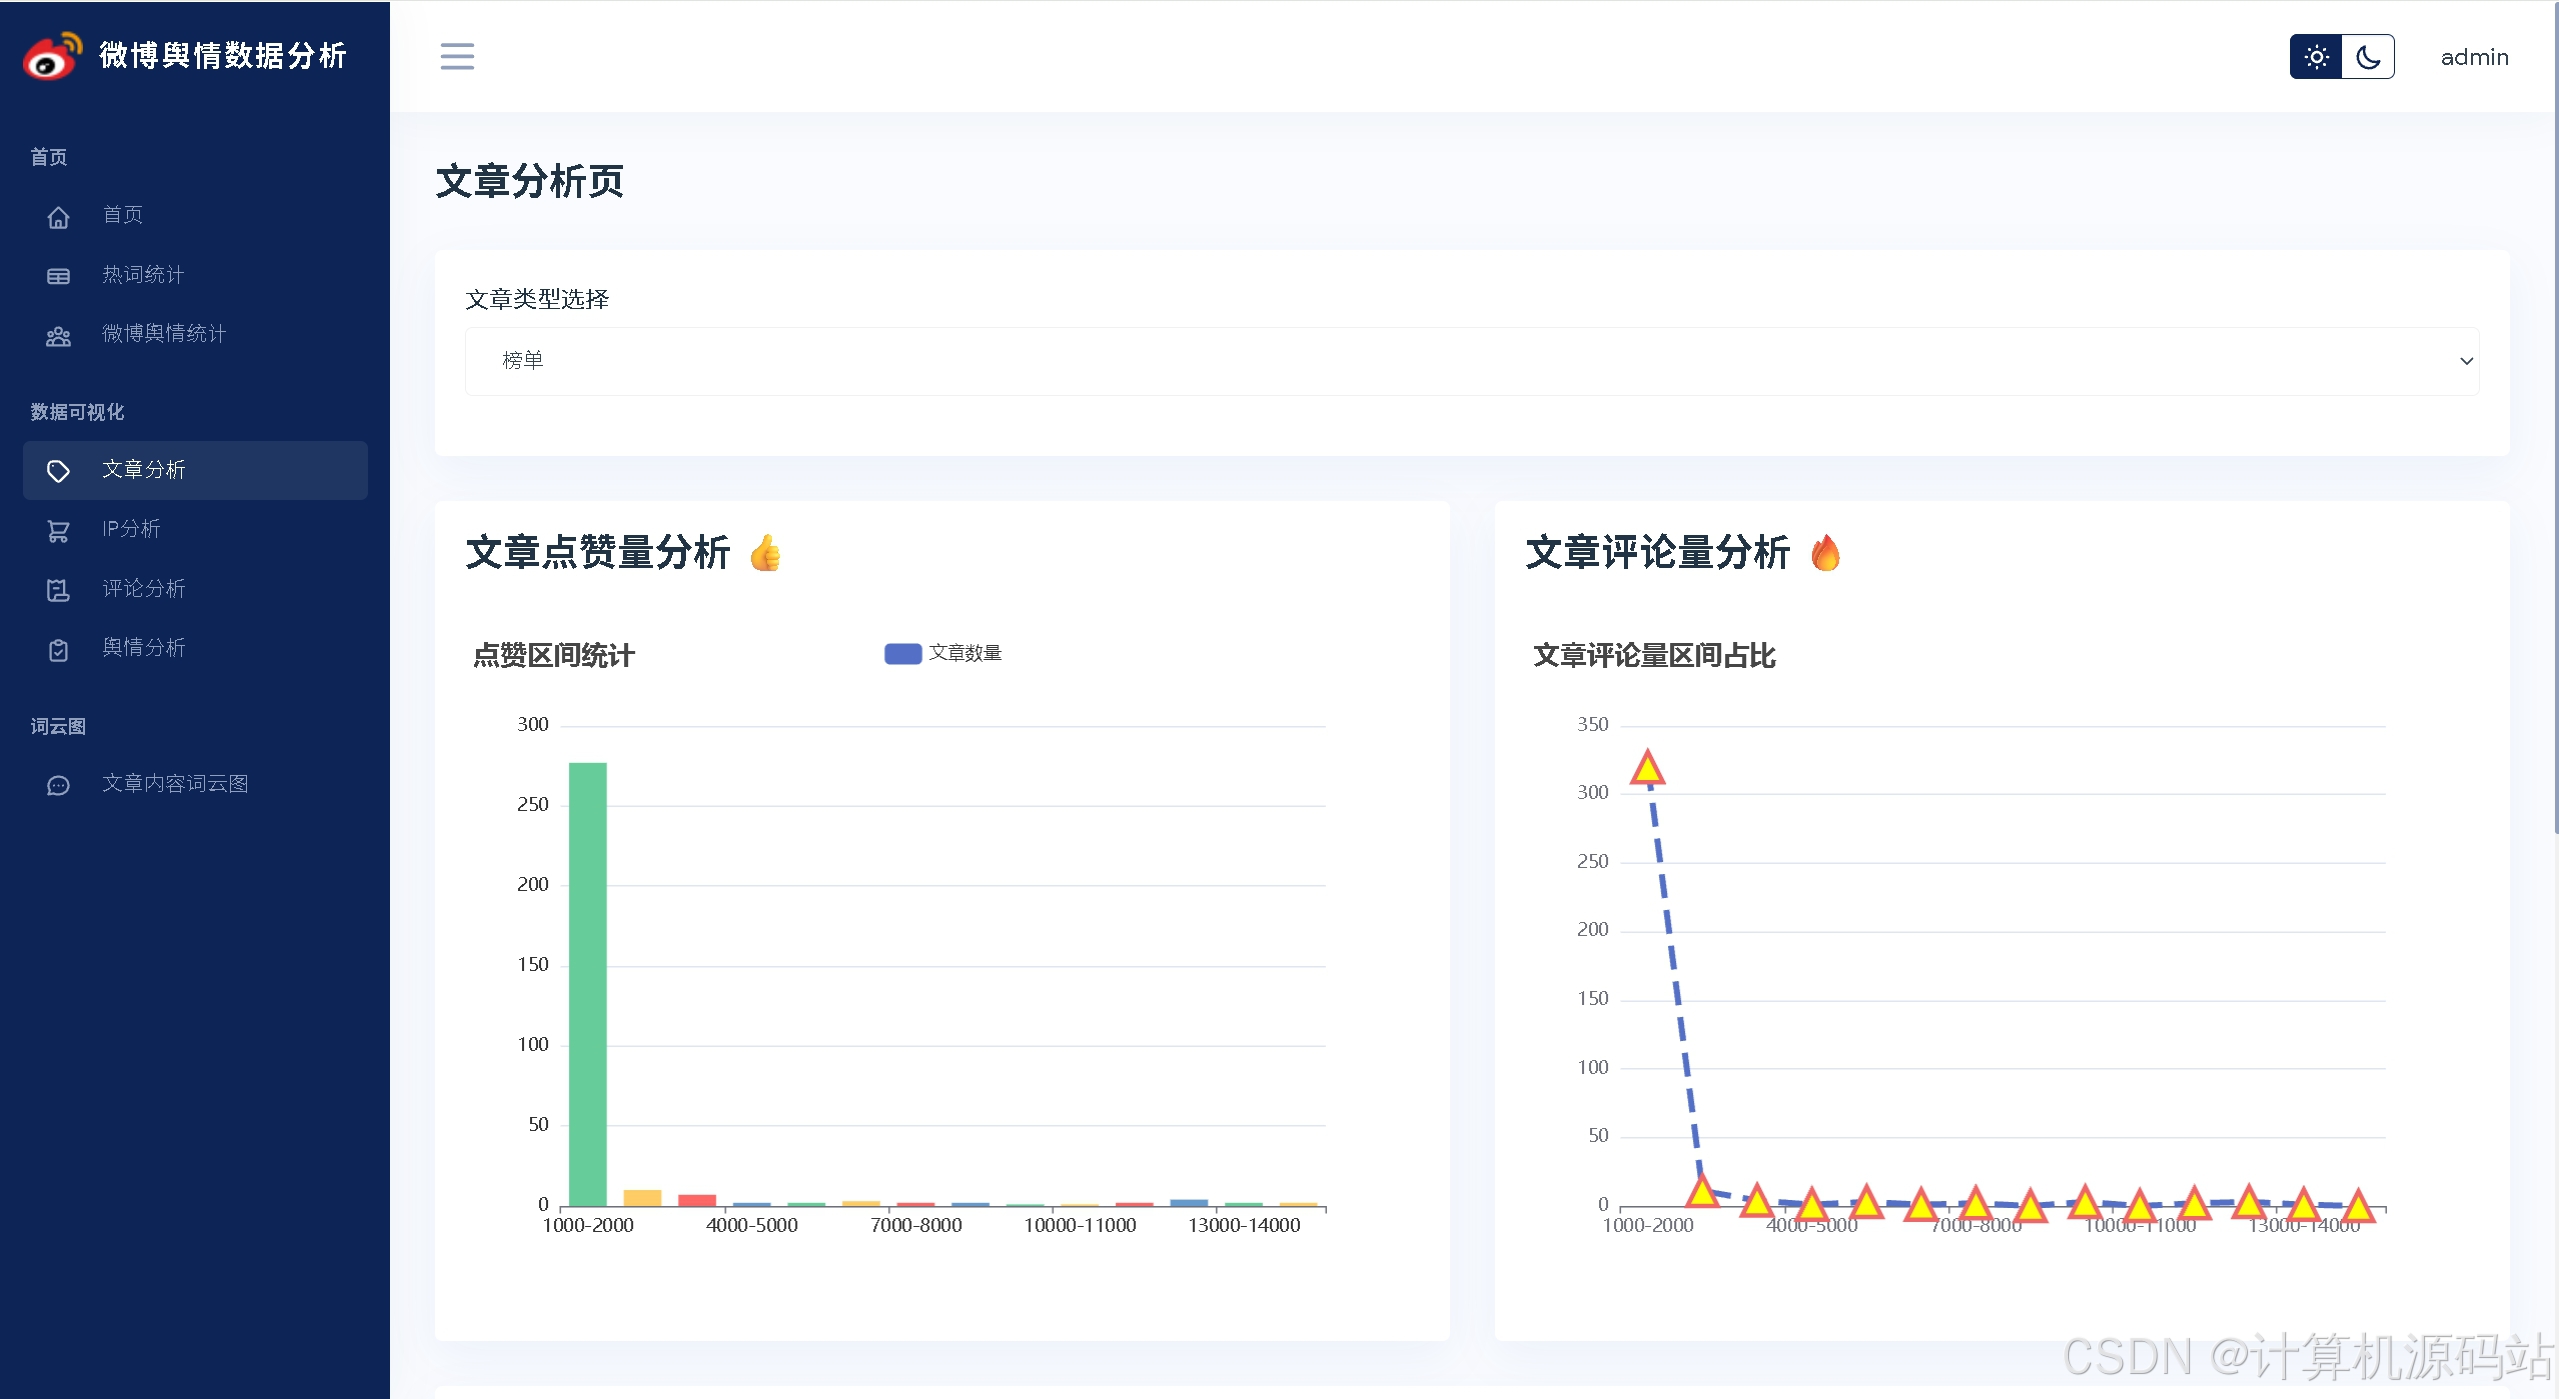
Task: Click the people icon beside 微博舆情统计
Action: tap(58, 336)
